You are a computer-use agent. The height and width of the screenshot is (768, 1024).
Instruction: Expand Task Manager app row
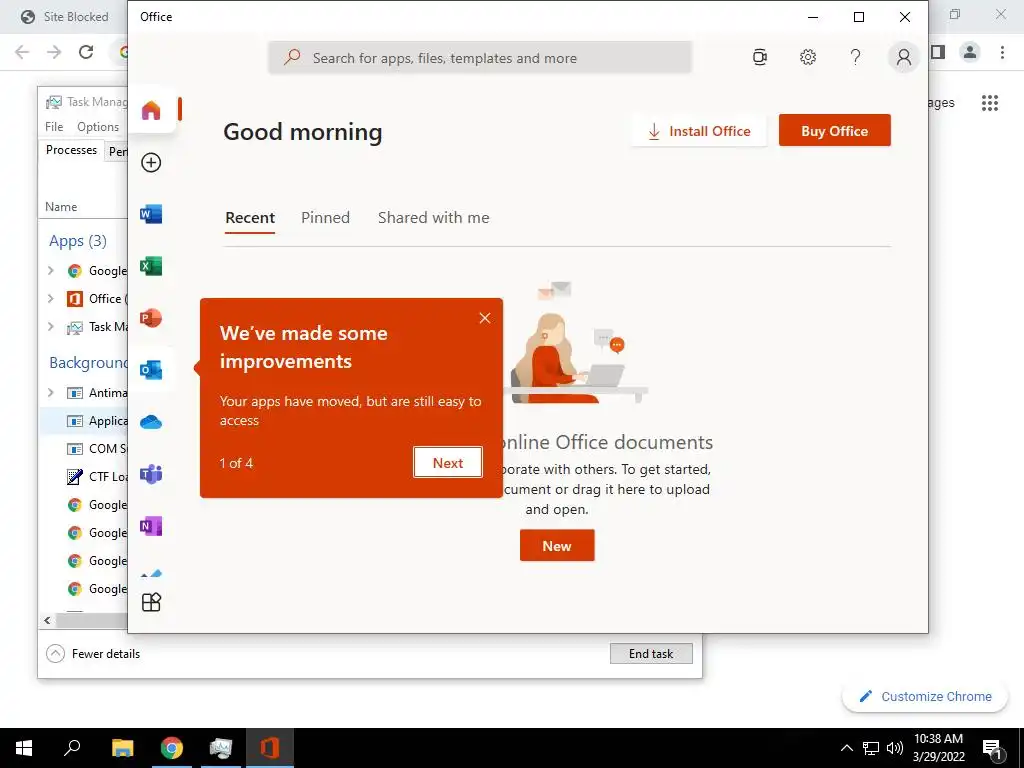tap(51, 327)
